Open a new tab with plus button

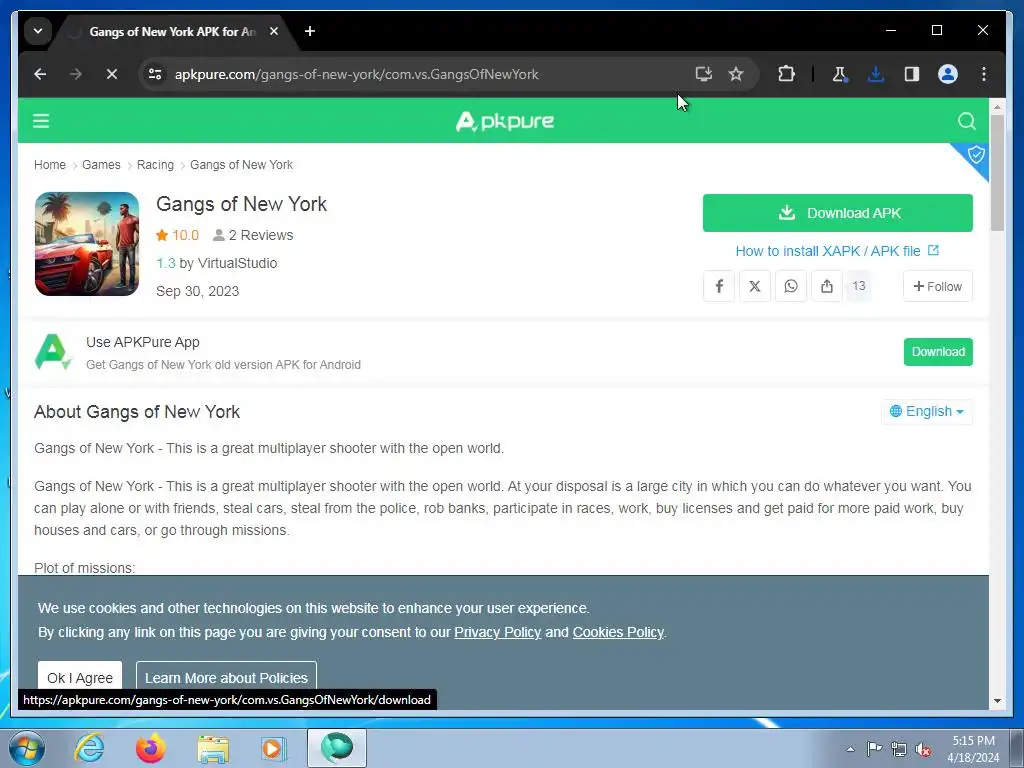point(310,31)
